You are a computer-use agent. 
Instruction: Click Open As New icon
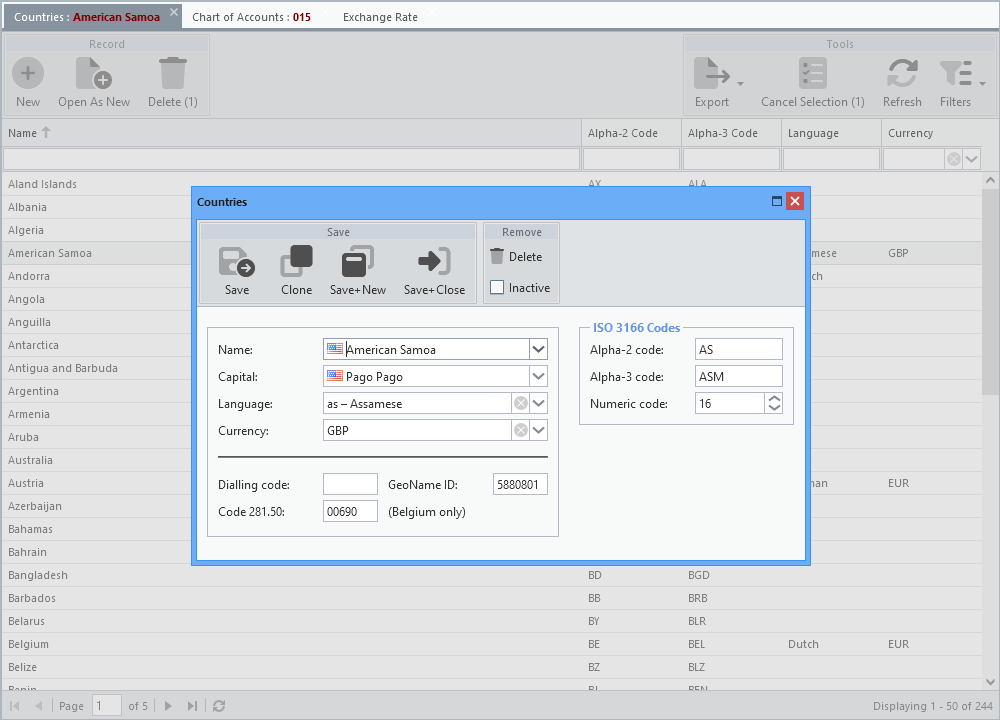click(x=94, y=73)
